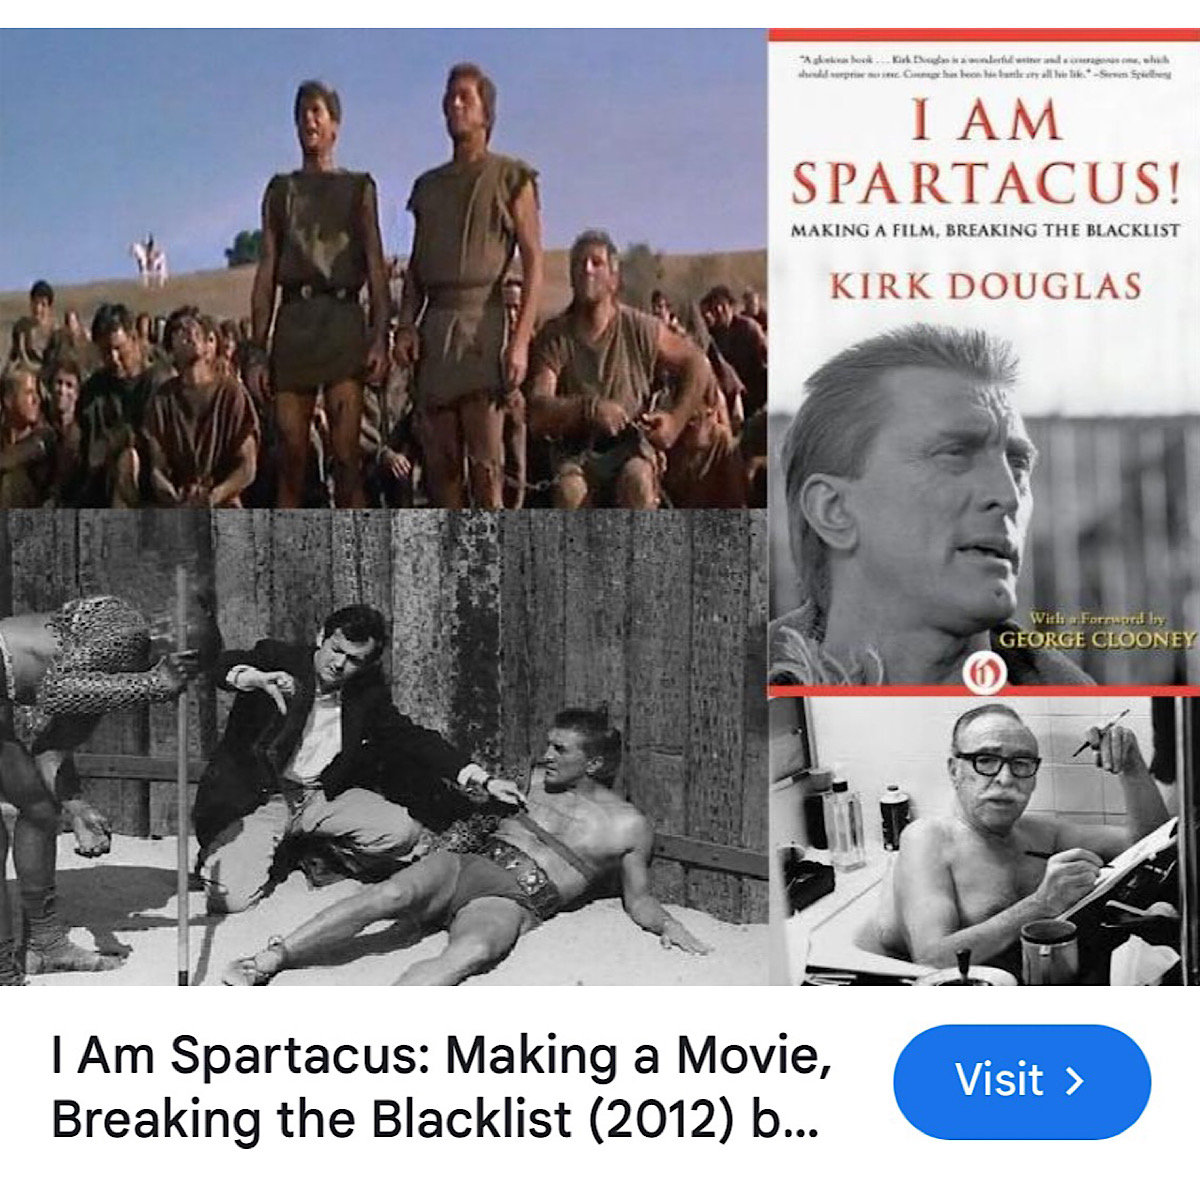Screen dimensions: 1200x1200
Task: Click the truncated 'Breaking the Blacklist (2012)' title line
Action: coord(435,1119)
